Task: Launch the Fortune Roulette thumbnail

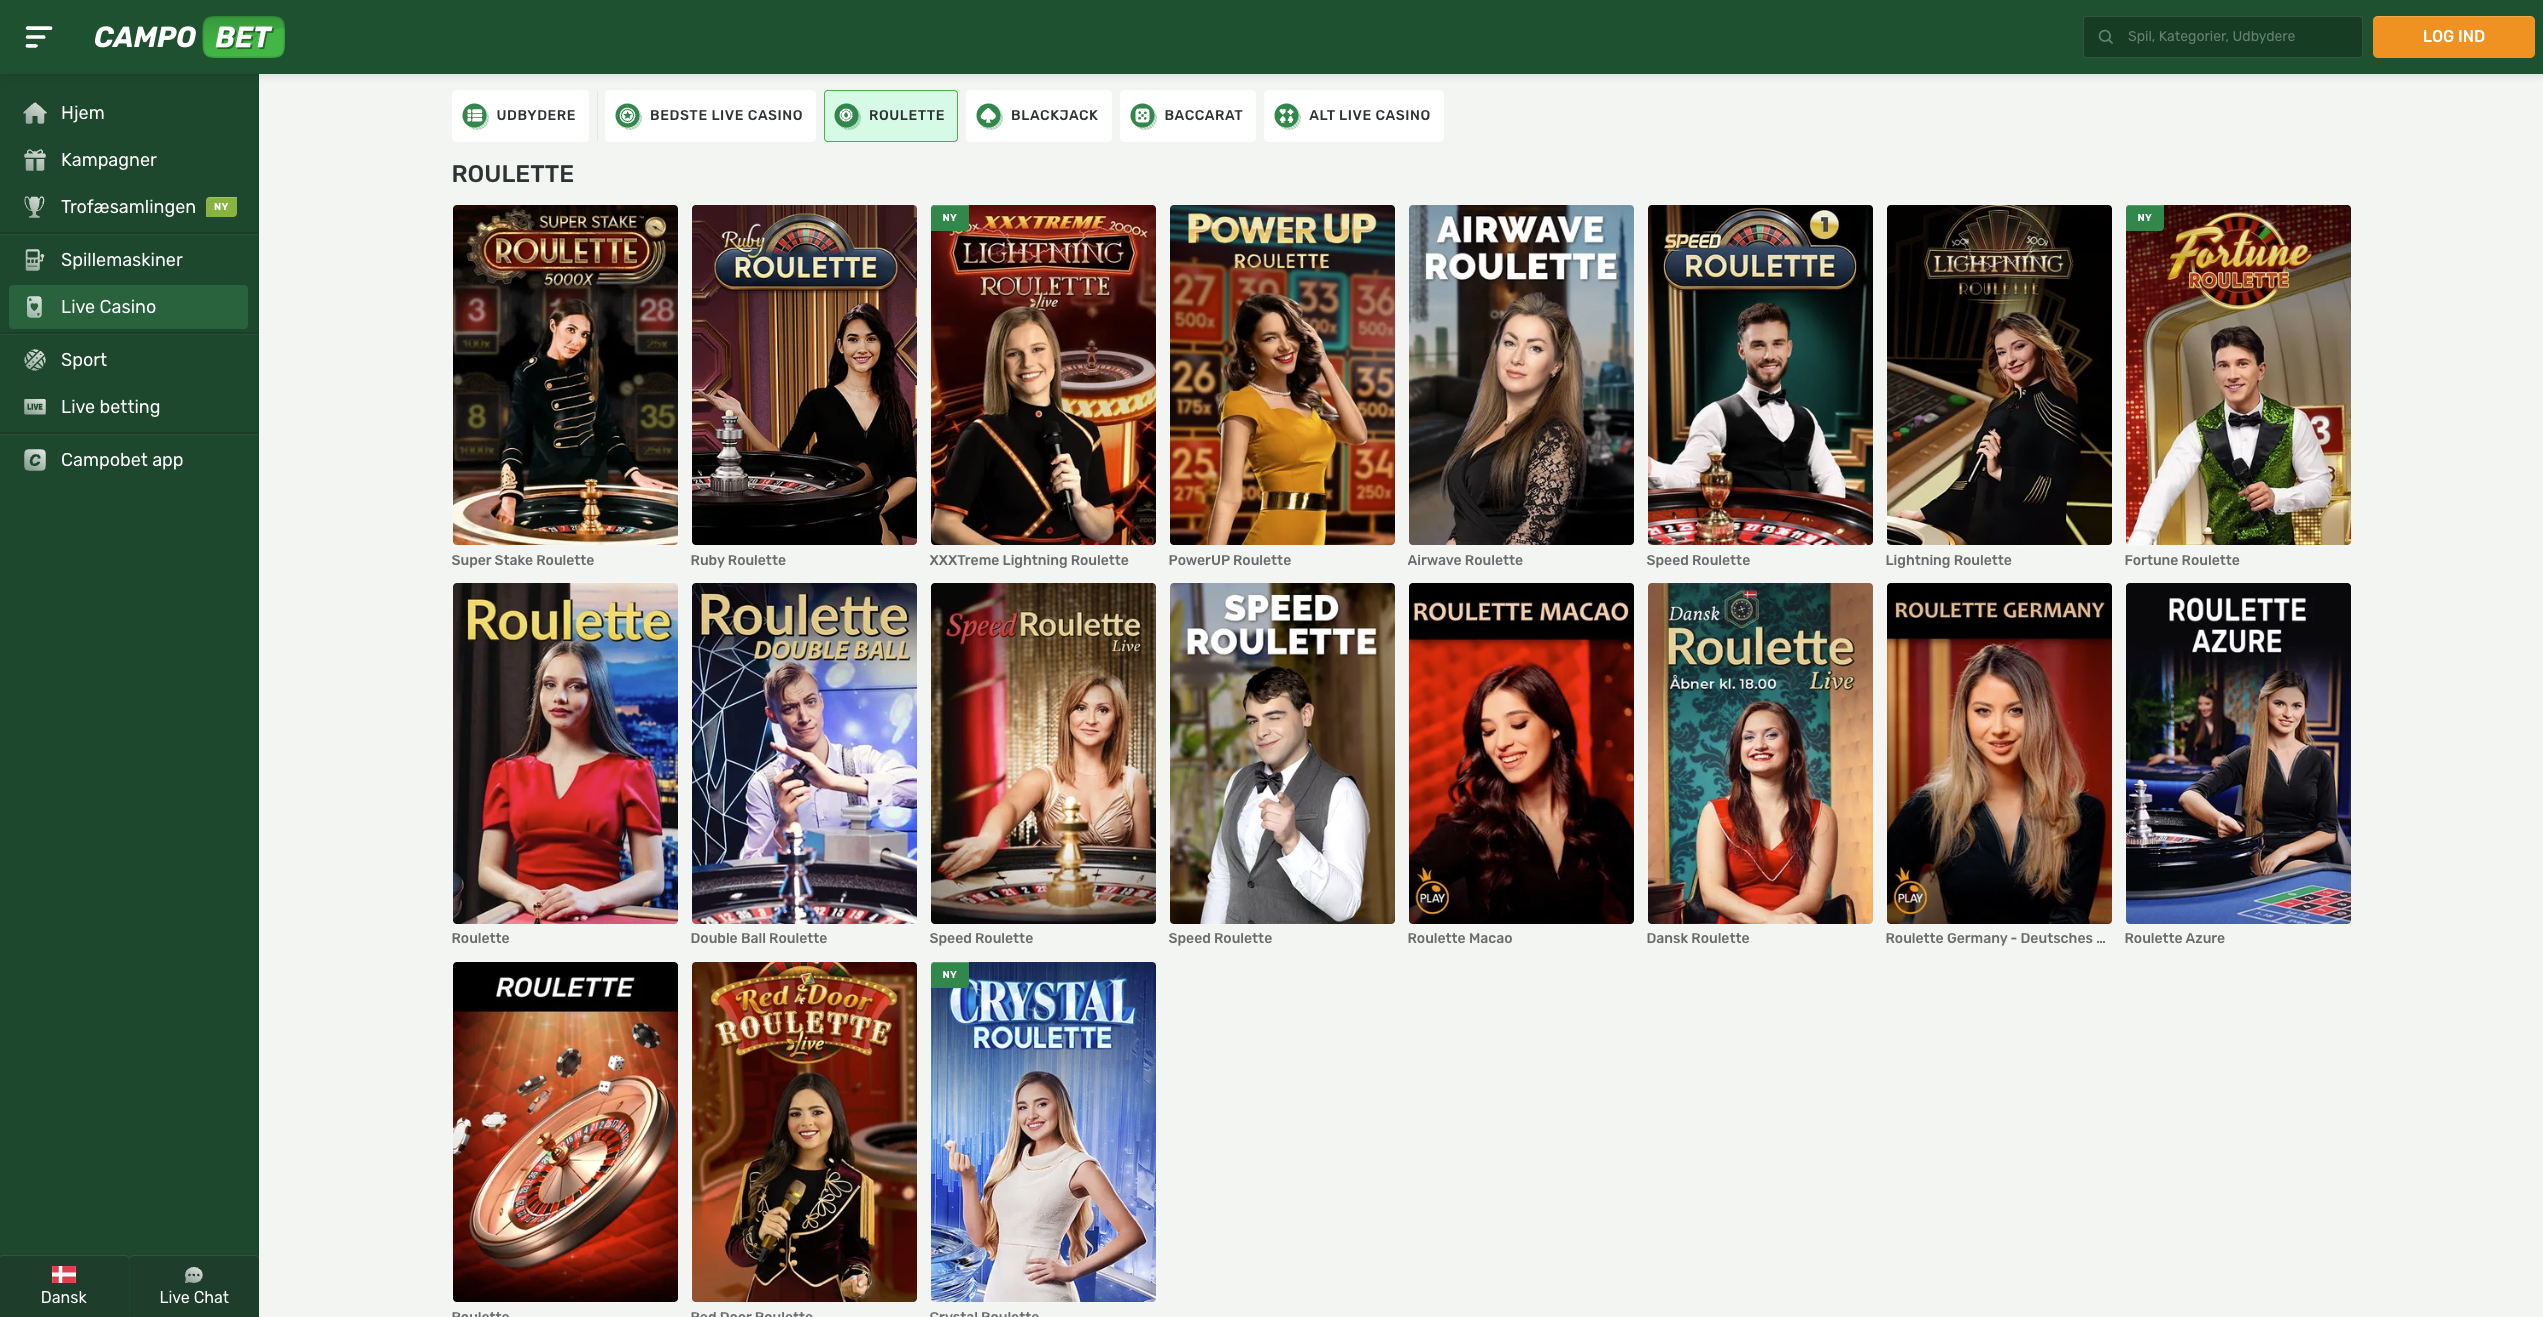Action: (2238, 375)
